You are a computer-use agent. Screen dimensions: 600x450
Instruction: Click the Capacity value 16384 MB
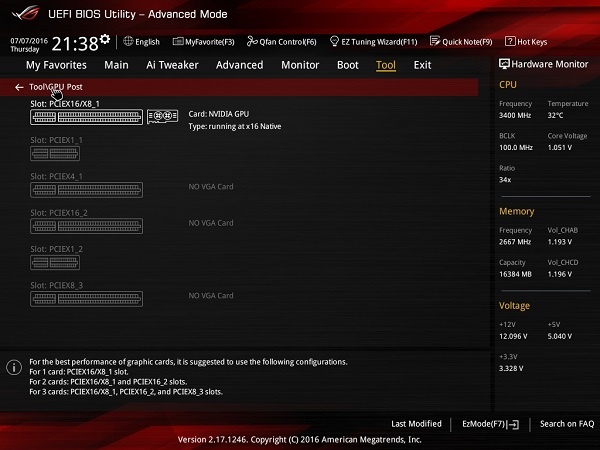pyautogui.click(x=515, y=274)
